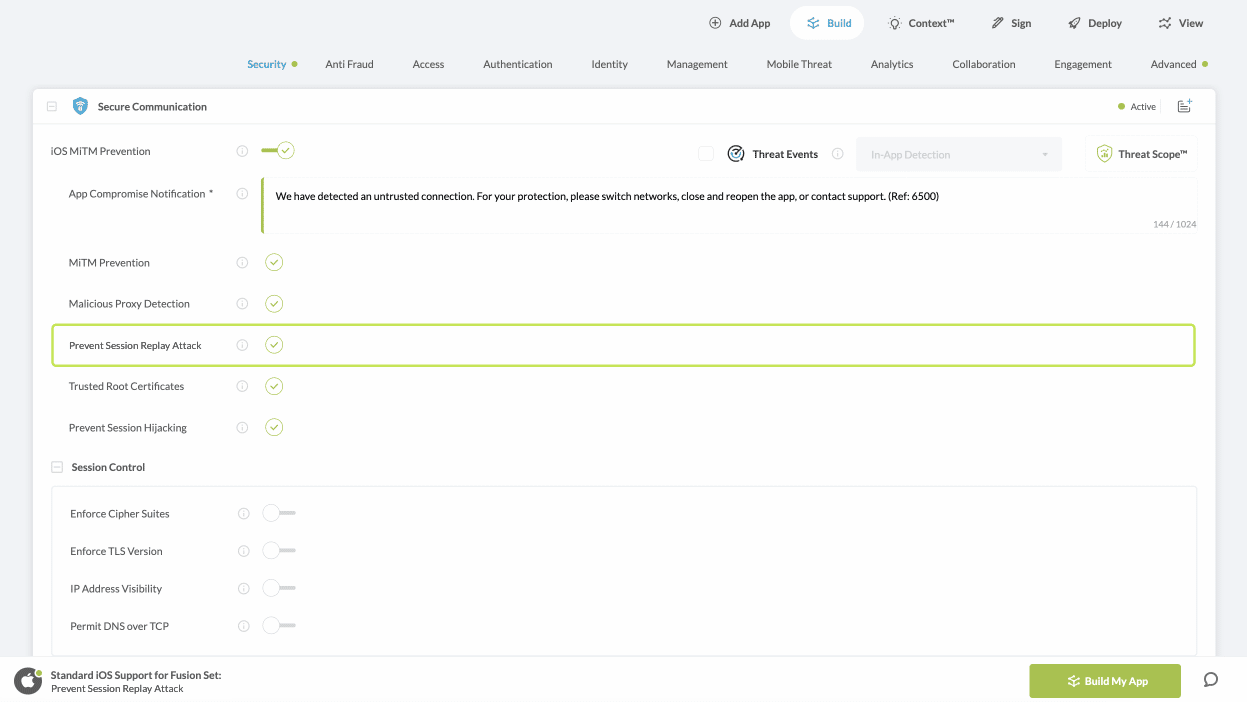Viewport: 1247px width, 702px height.
Task: Open the notes icon beside Active status
Action: [1184, 106]
